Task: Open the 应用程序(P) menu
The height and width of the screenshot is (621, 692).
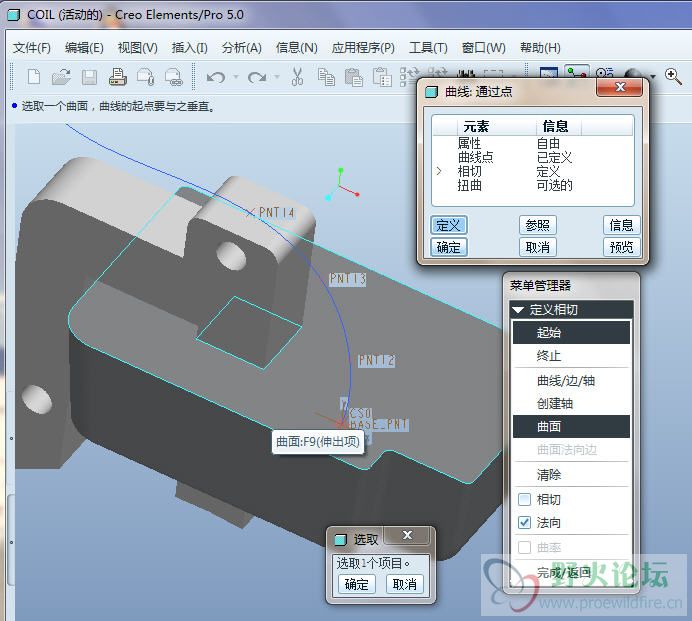Action: point(363,48)
